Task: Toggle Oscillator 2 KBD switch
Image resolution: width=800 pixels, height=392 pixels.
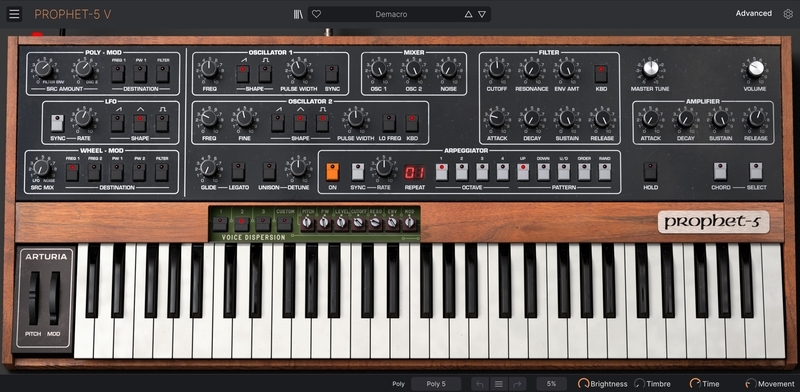Action: click(412, 123)
